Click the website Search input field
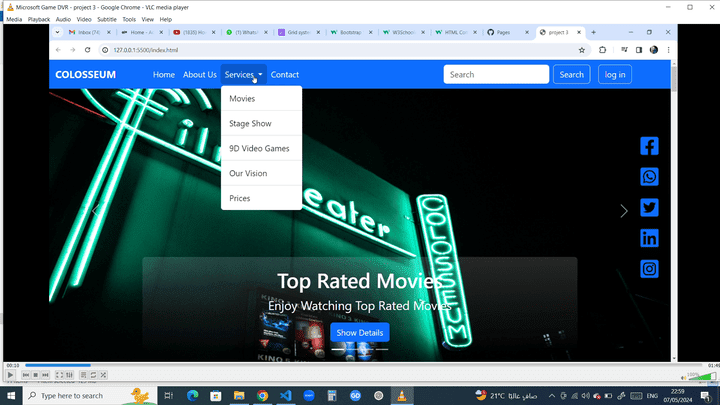This screenshot has height=405, width=720. (496, 74)
